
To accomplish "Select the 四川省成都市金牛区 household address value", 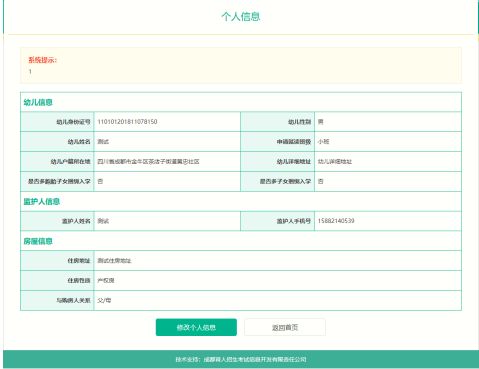I will coord(148,162).
